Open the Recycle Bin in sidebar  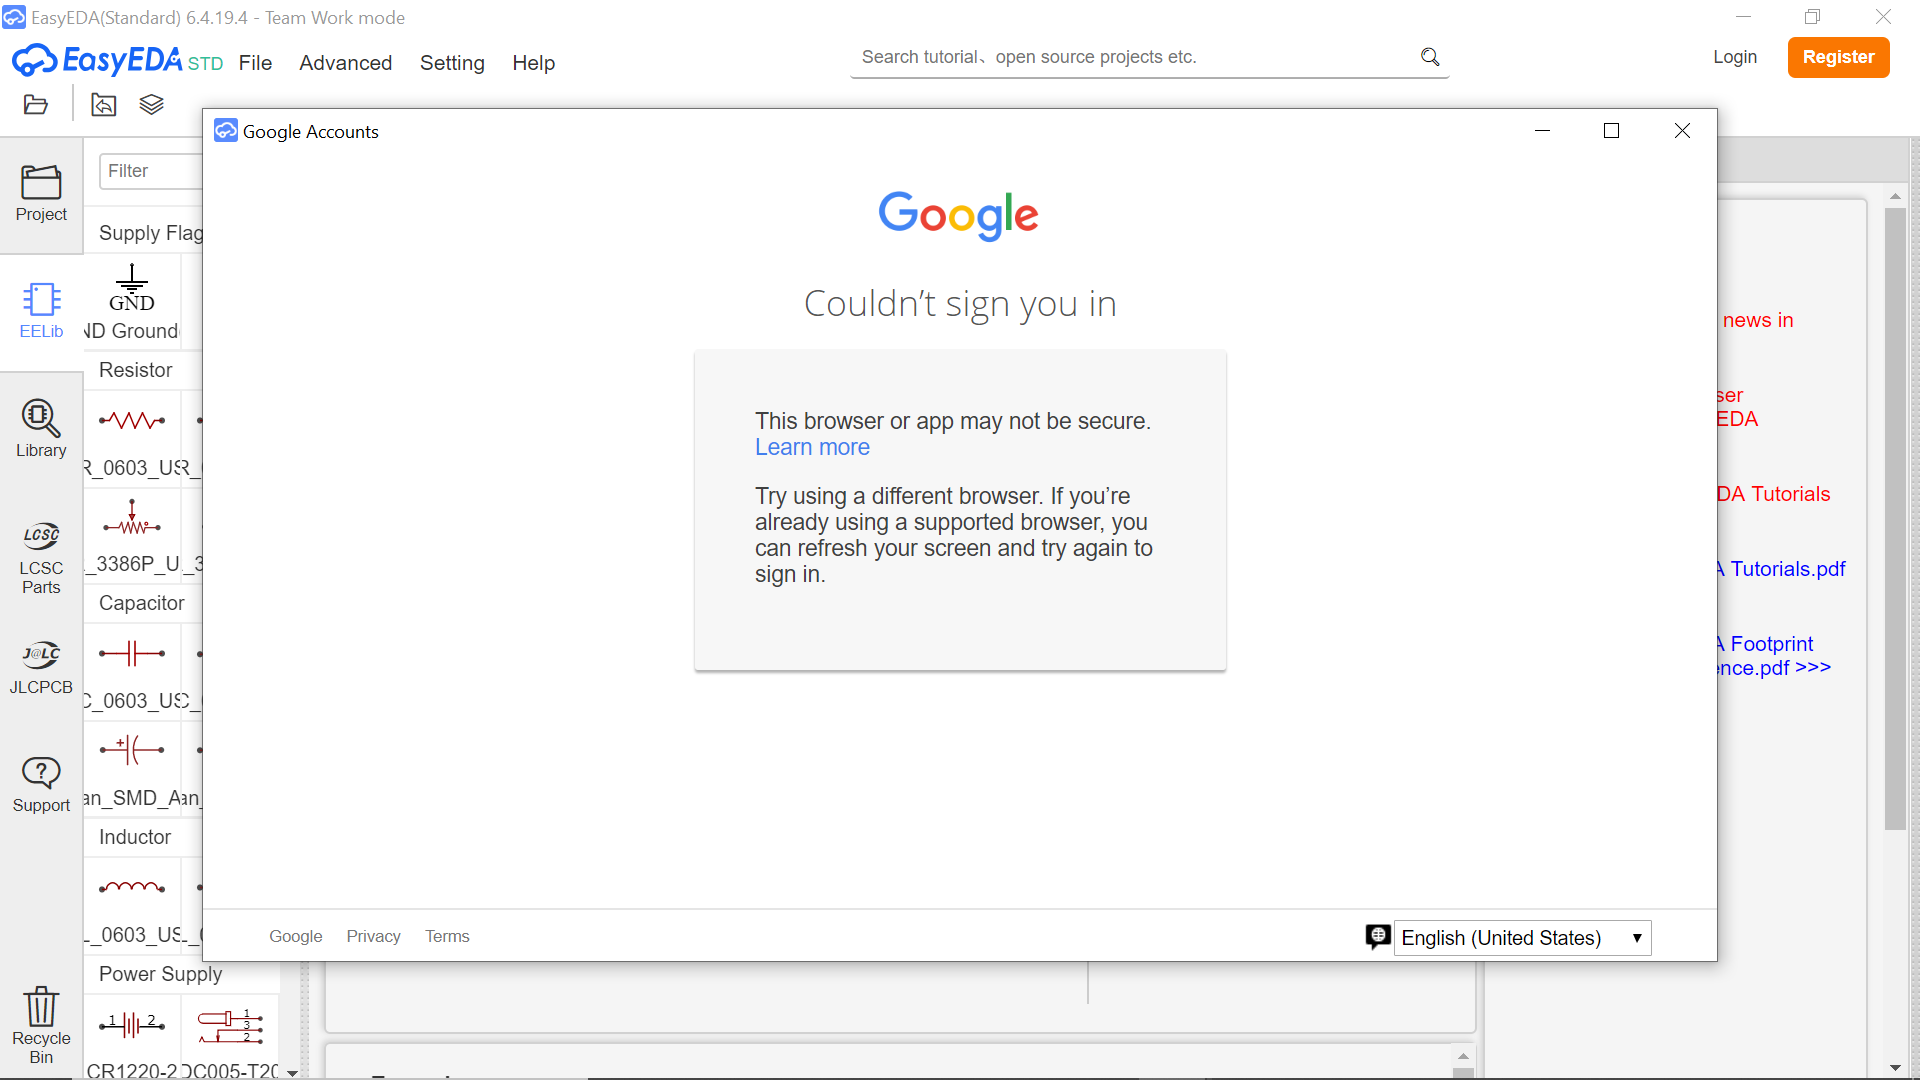pos(41,1026)
